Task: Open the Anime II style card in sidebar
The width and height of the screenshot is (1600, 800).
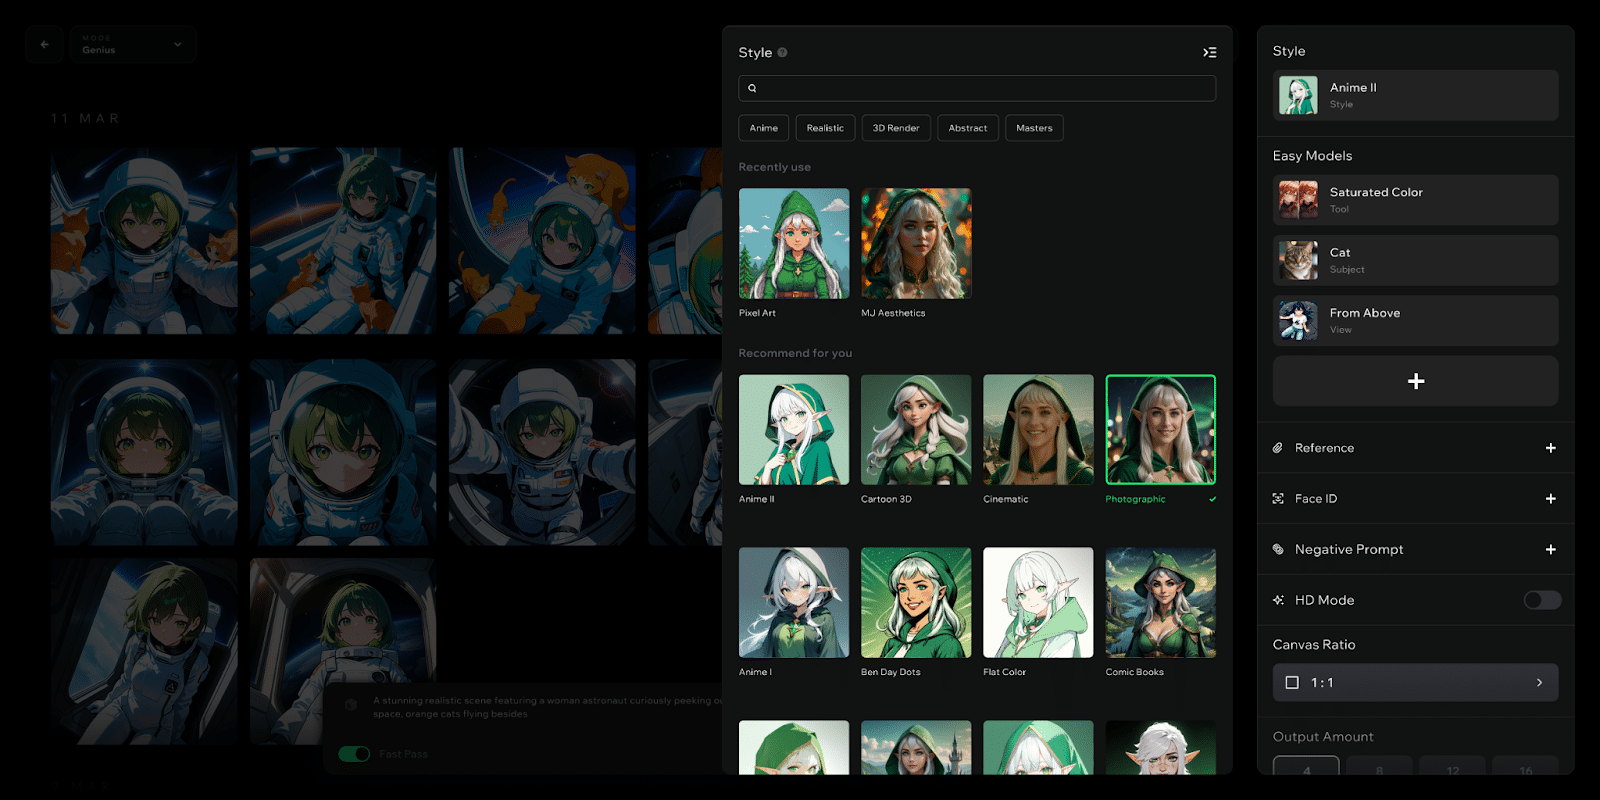Action: (1415, 95)
